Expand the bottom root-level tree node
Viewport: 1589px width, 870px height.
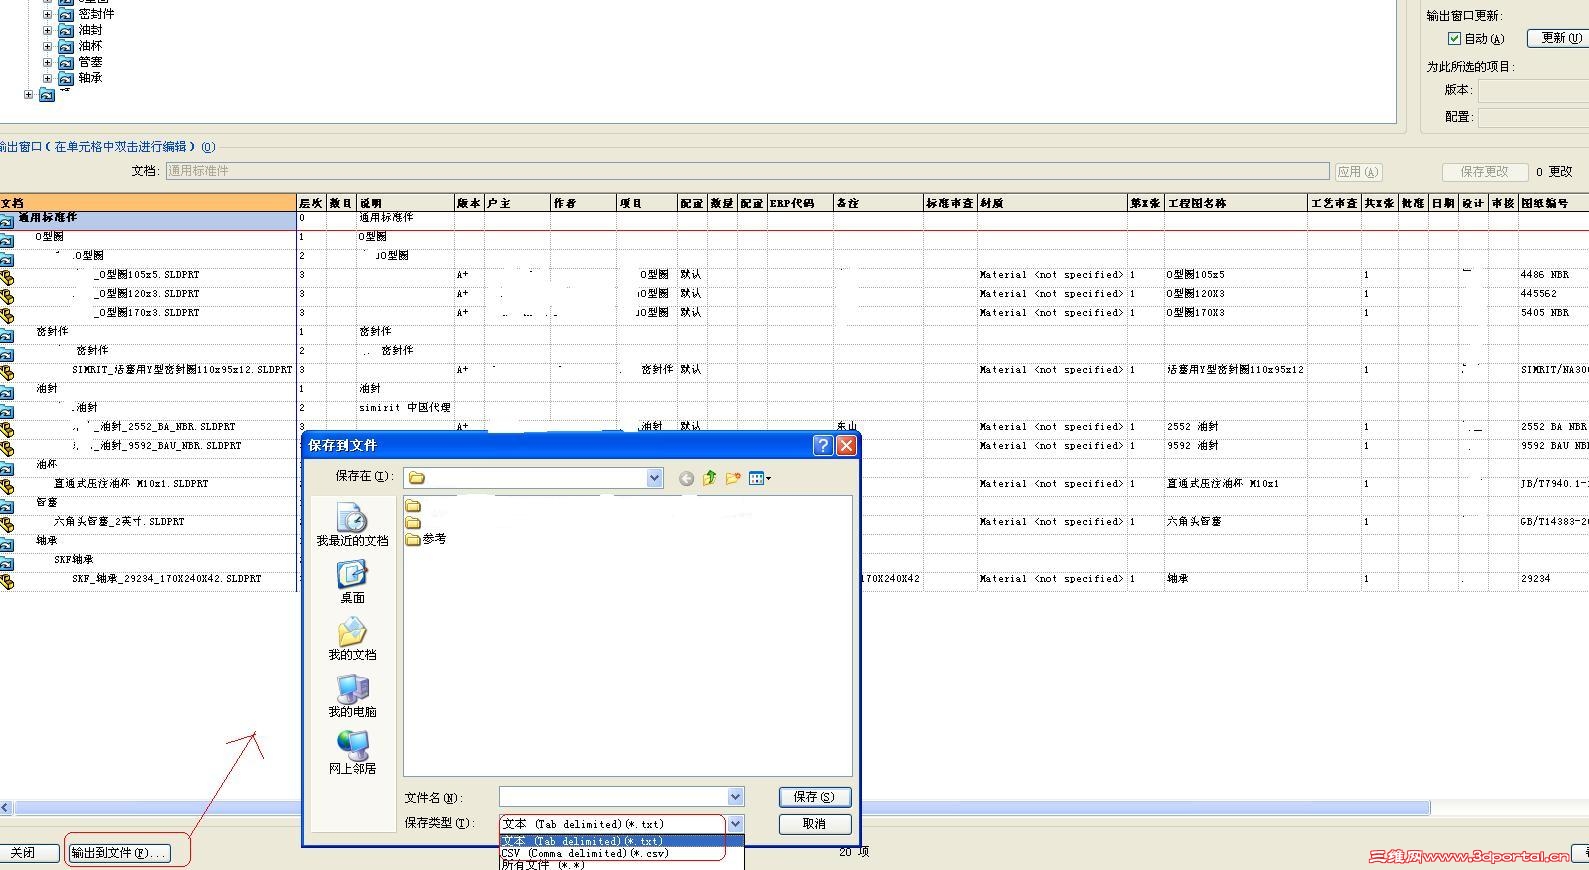[x=28, y=95]
